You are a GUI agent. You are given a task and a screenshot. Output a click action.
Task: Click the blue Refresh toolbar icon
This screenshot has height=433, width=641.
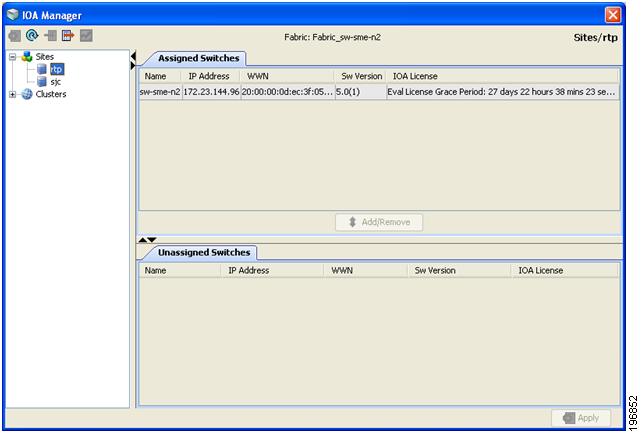(x=32, y=36)
